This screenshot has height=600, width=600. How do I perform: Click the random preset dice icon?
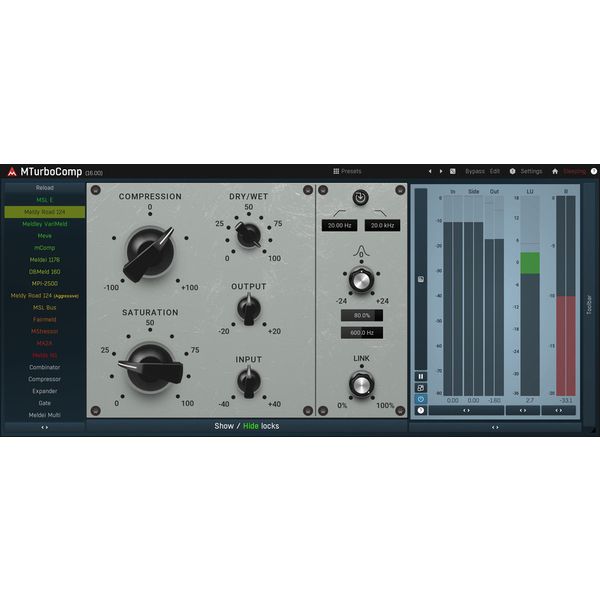[453, 171]
